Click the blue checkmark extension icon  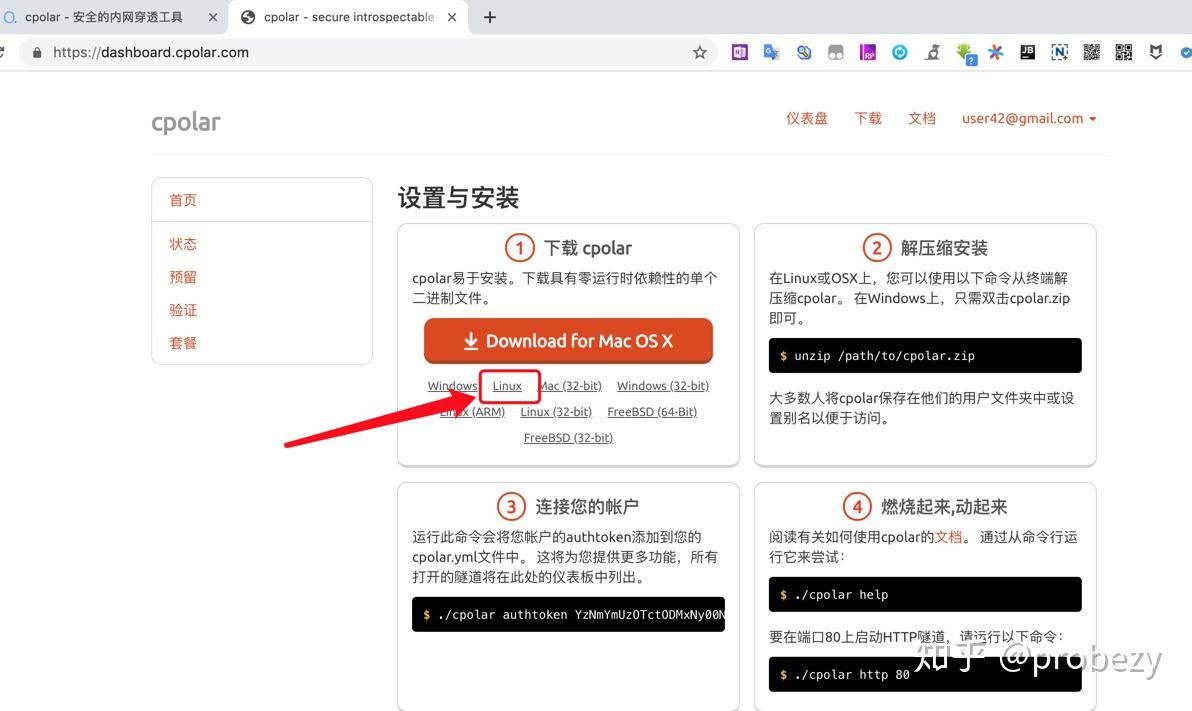[1187, 52]
